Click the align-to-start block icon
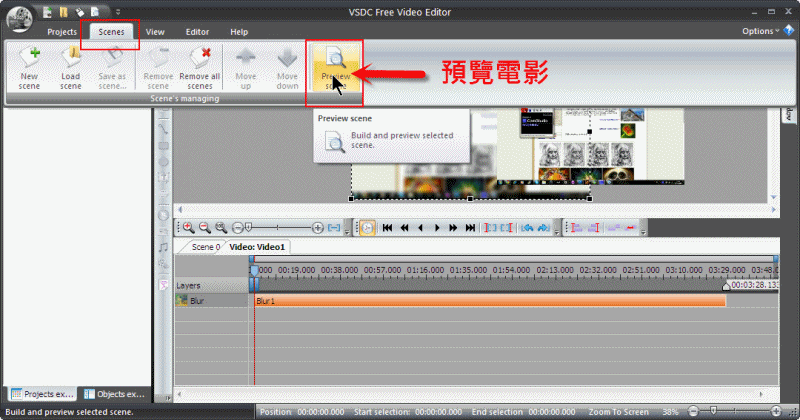800x420 pixels. point(577,228)
